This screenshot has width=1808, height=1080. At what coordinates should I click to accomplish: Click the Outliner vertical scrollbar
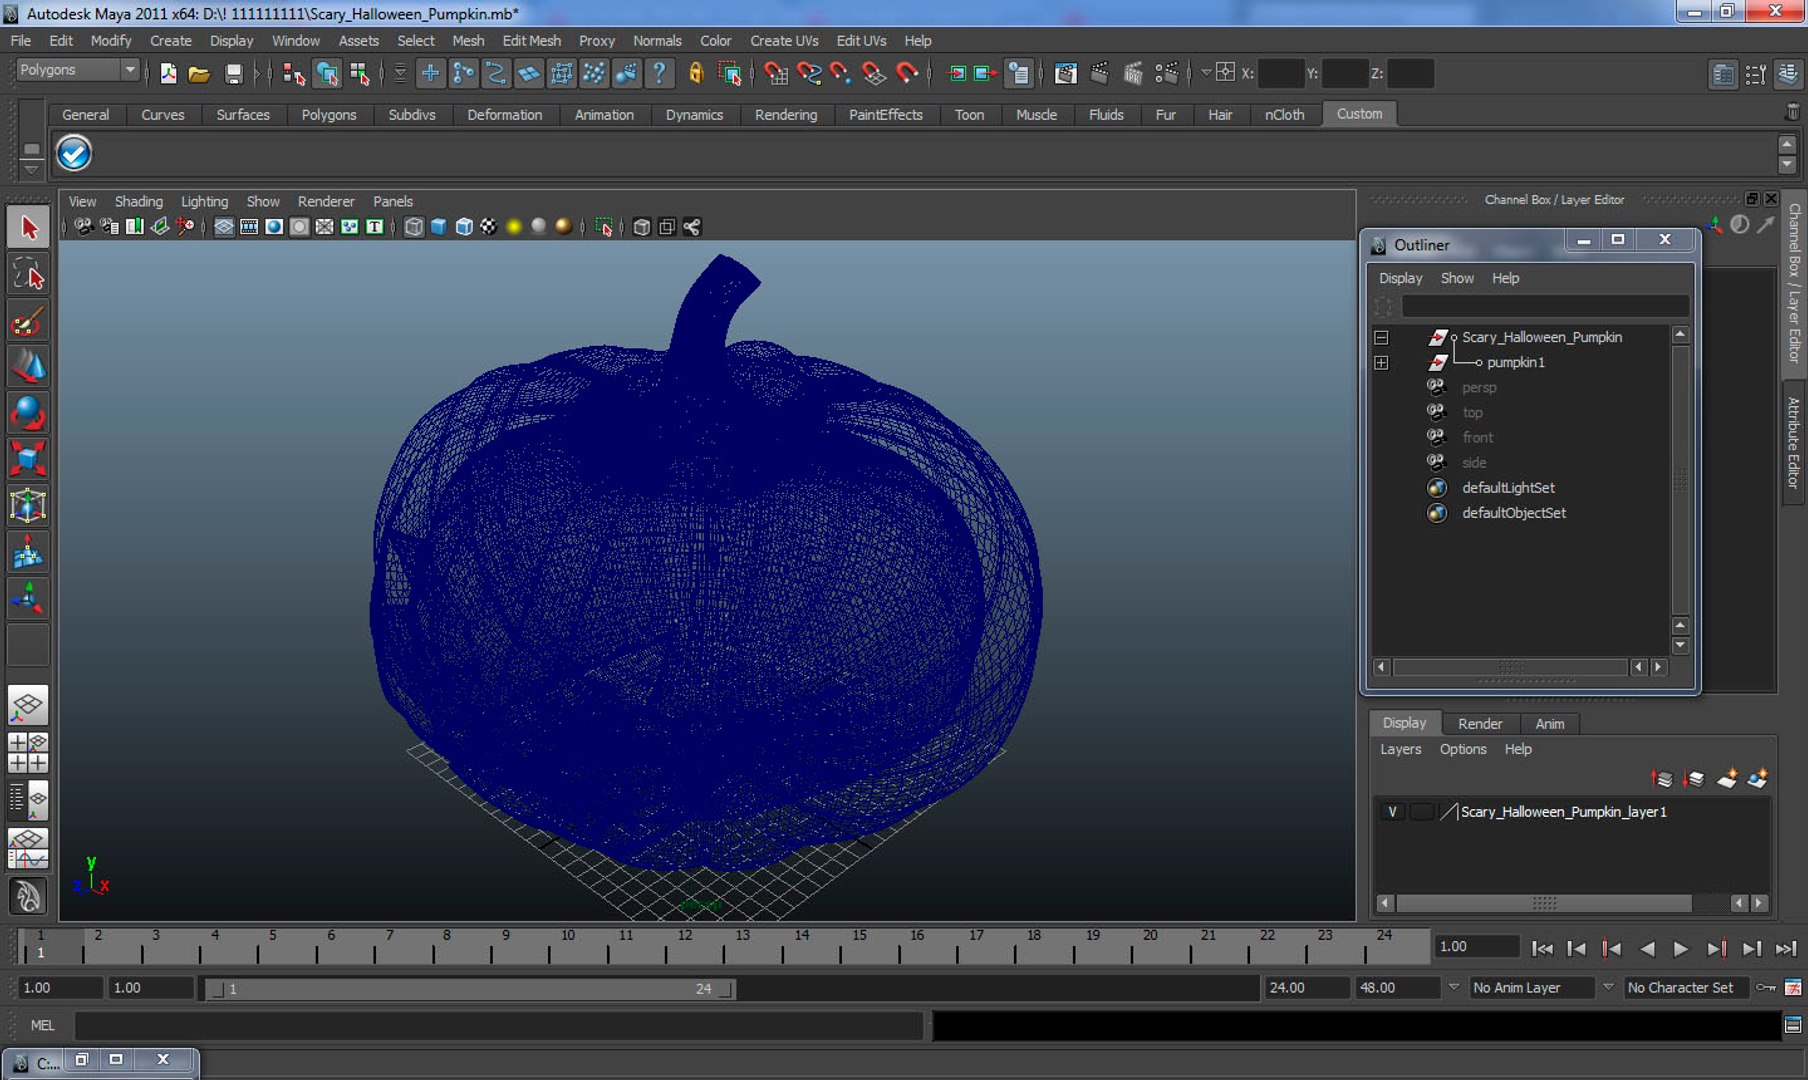pos(1680,480)
